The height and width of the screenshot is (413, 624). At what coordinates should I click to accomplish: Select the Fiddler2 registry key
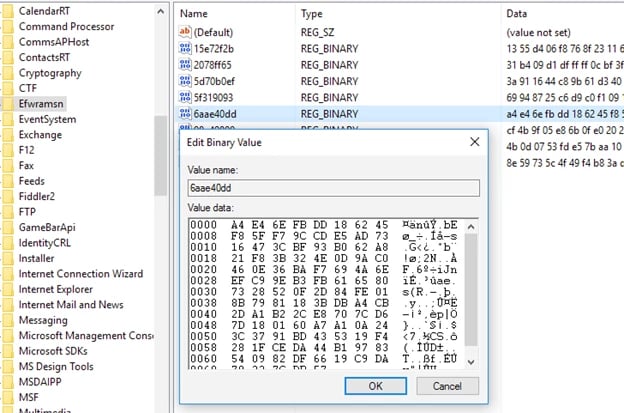click(40, 195)
